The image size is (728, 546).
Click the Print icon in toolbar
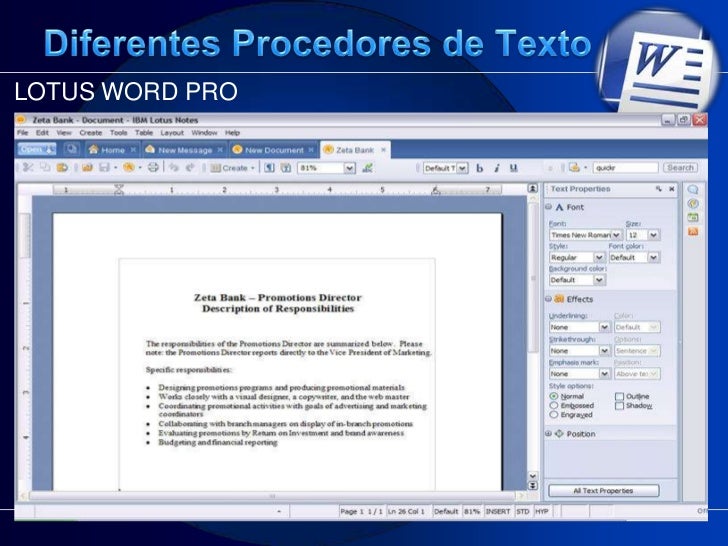(153, 168)
